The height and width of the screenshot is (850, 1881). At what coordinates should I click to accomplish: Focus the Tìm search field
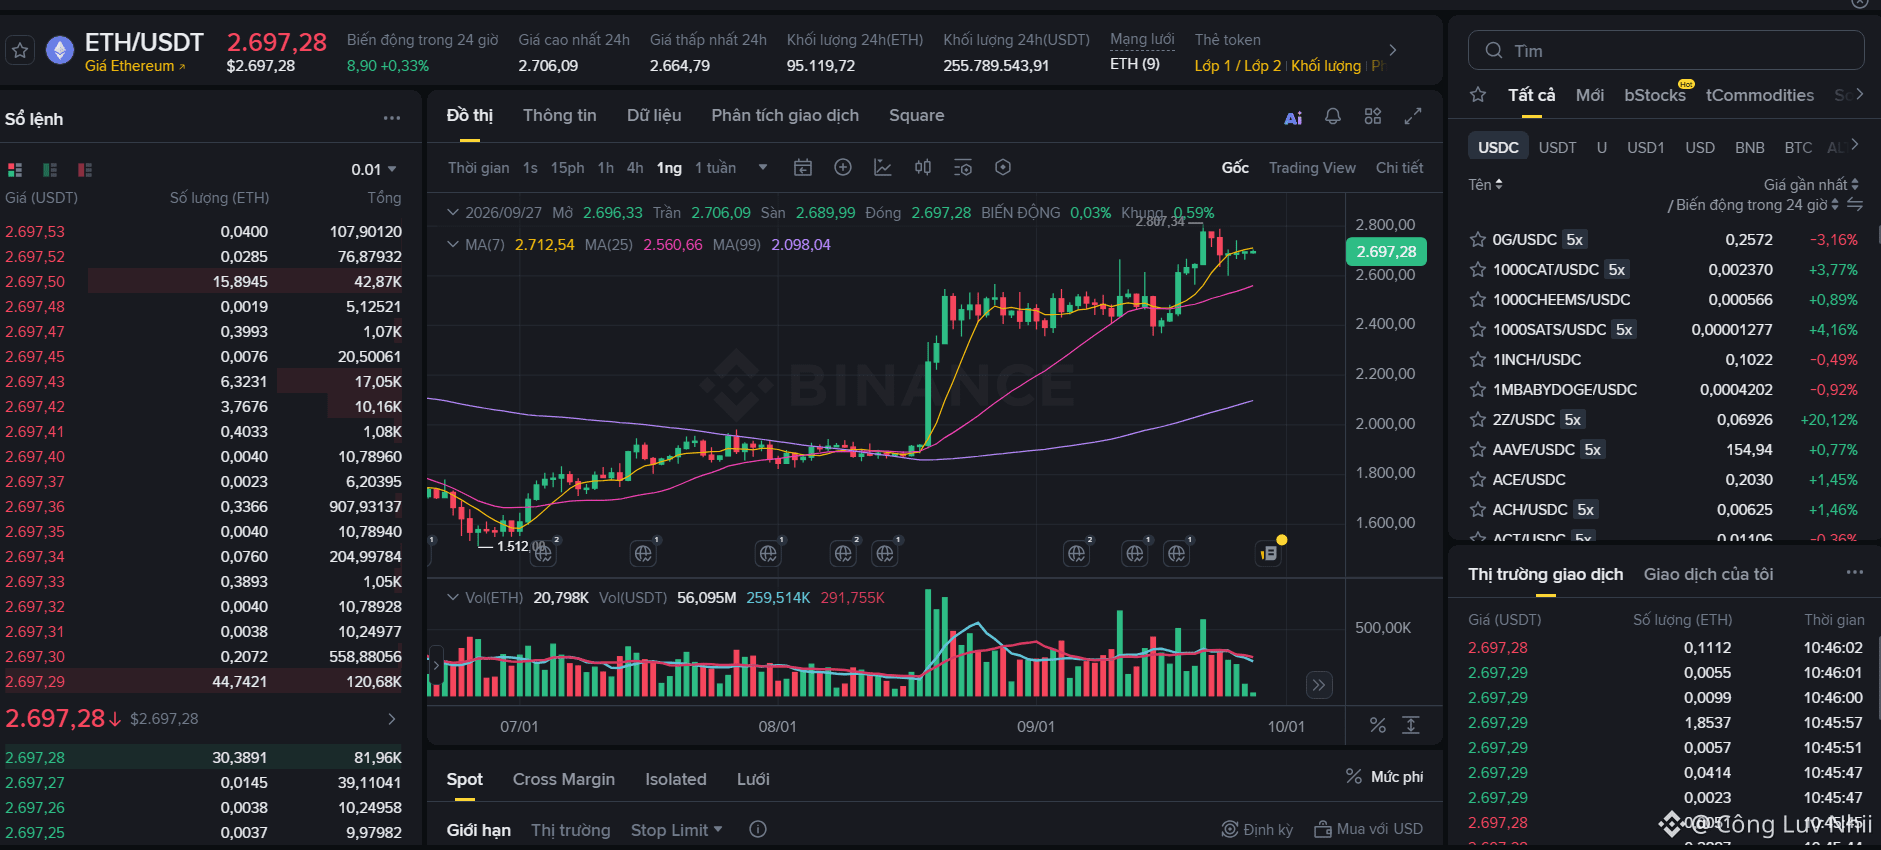tap(1666, 50)
